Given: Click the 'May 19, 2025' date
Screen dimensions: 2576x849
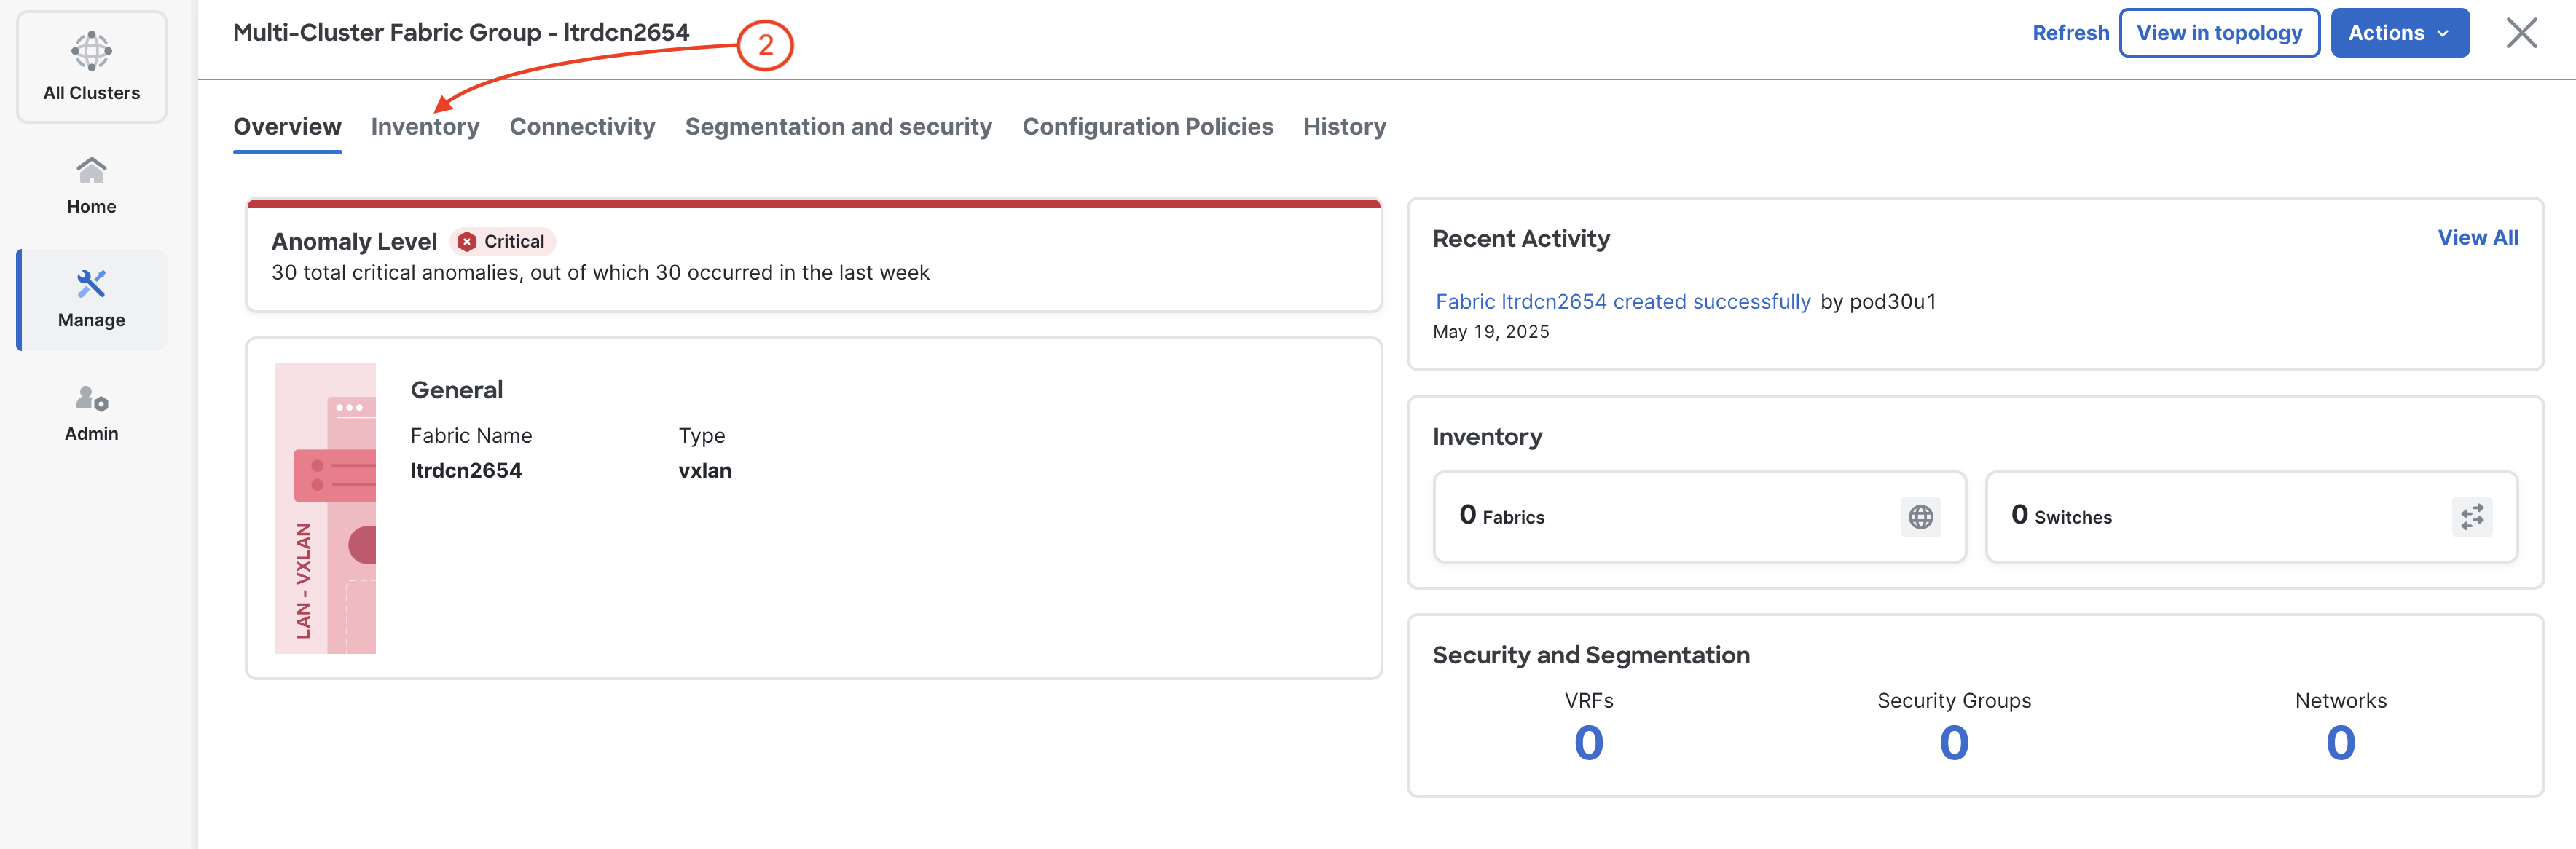Looking at the screenshot, I should [x=1490, y=332].
